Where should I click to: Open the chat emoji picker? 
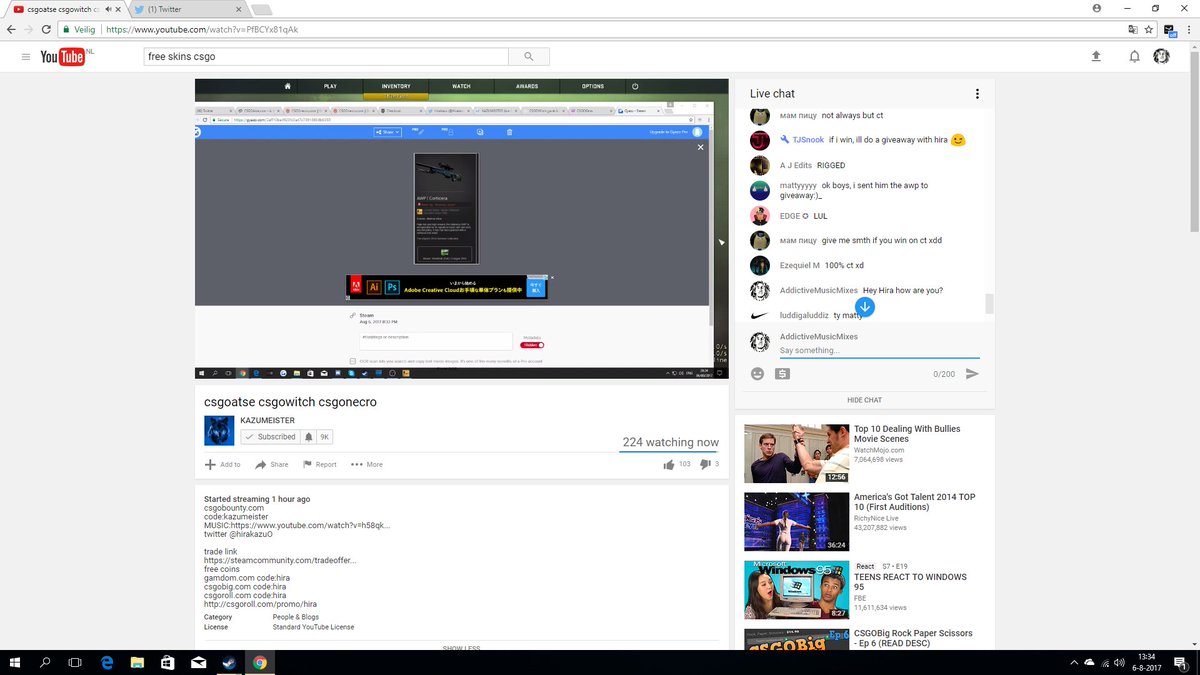click(x=758, y=374)
